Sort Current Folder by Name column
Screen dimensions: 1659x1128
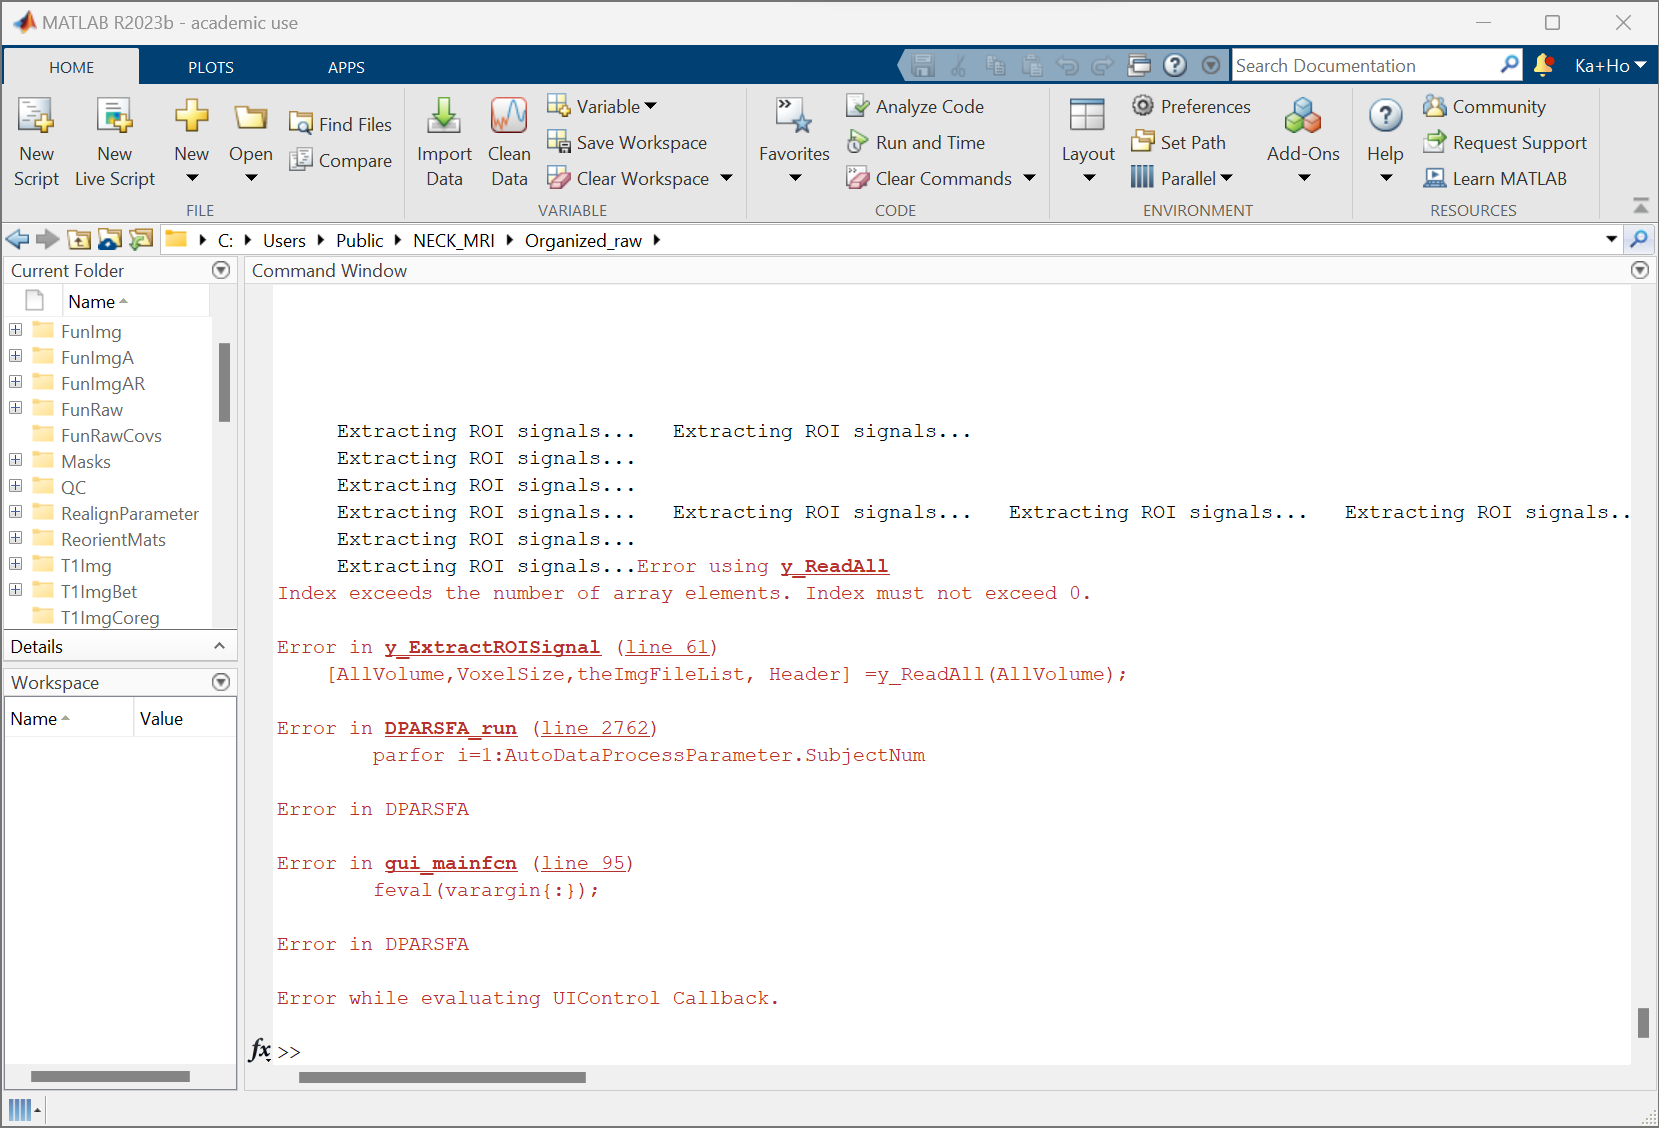point(136,301)
